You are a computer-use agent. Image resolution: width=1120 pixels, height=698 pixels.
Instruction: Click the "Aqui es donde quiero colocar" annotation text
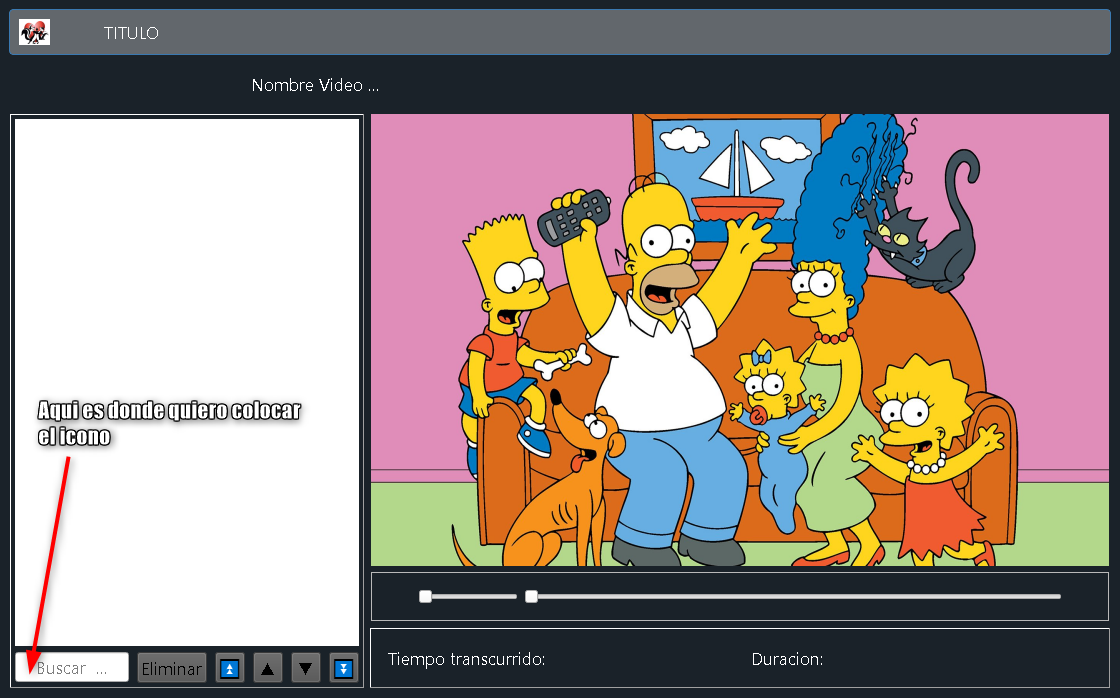(x=168, y=411)
